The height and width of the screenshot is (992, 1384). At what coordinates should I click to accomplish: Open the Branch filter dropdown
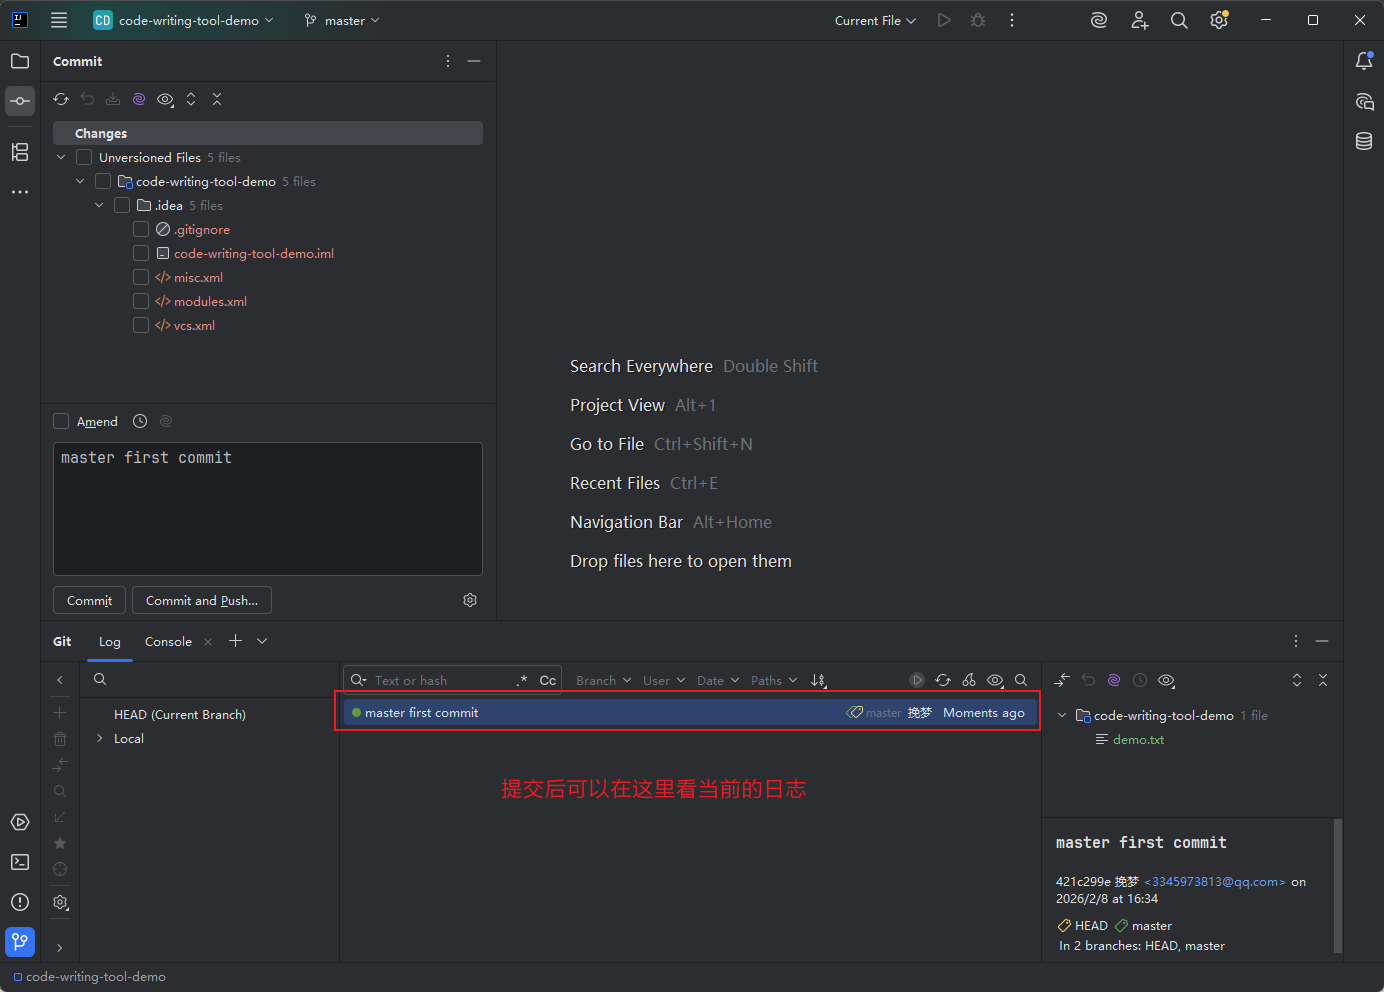tap(604, 680)
